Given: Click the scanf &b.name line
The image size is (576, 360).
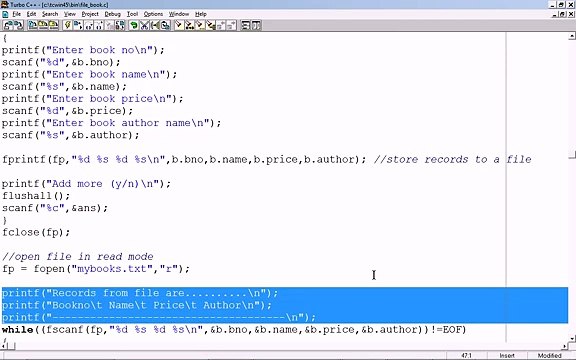Looking at the screenshot, I should (x=64, y=86).
